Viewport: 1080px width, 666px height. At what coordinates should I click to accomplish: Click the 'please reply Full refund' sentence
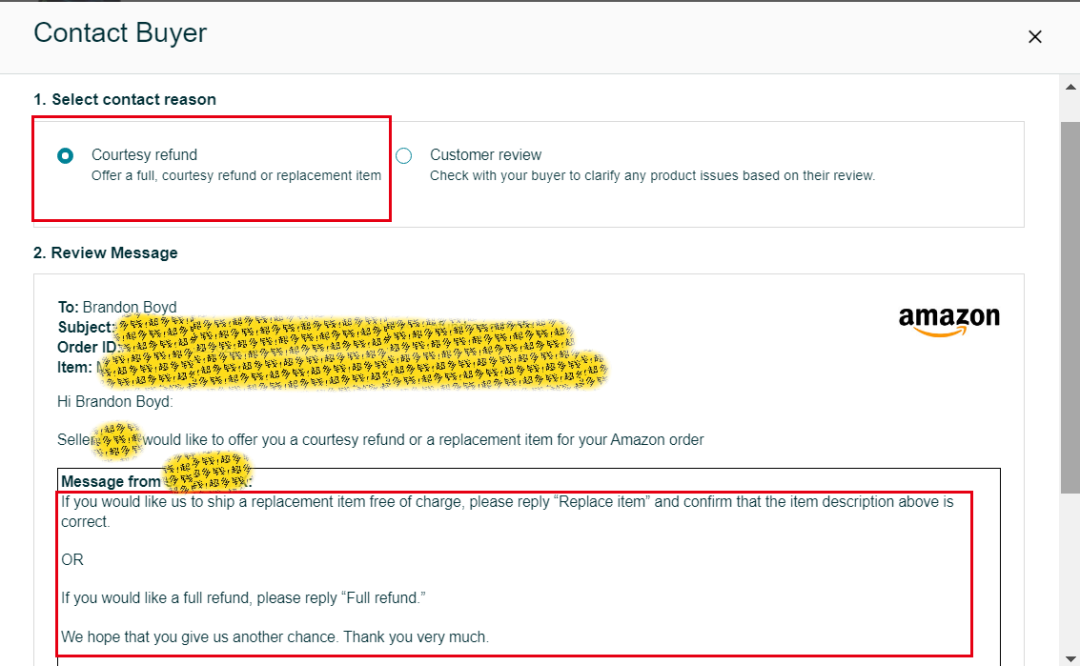coord(243,598)
